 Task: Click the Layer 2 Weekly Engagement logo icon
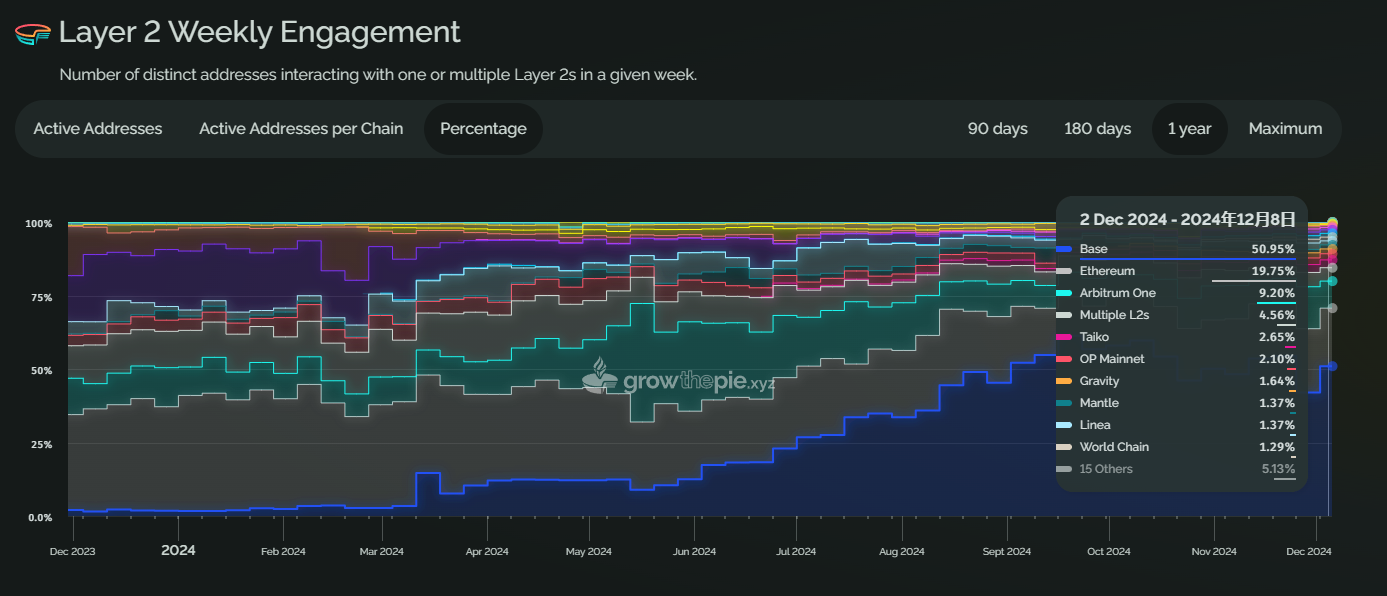33,34
